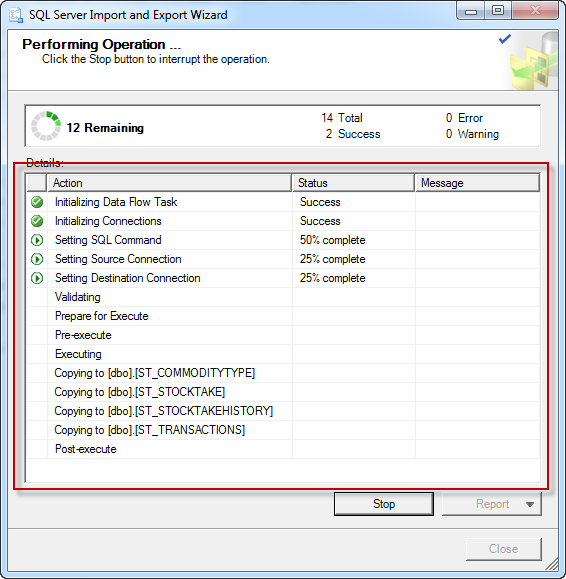Click the green success icon for Initializing Data Flow Task

coord(37,202)
